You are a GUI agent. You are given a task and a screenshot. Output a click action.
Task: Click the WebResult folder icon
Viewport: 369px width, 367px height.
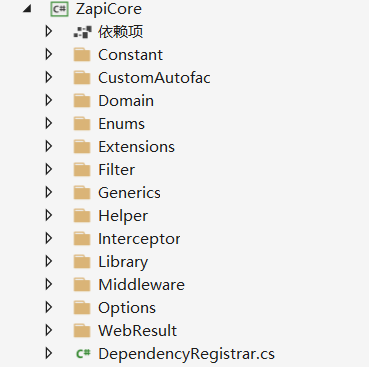pos(82,331)
